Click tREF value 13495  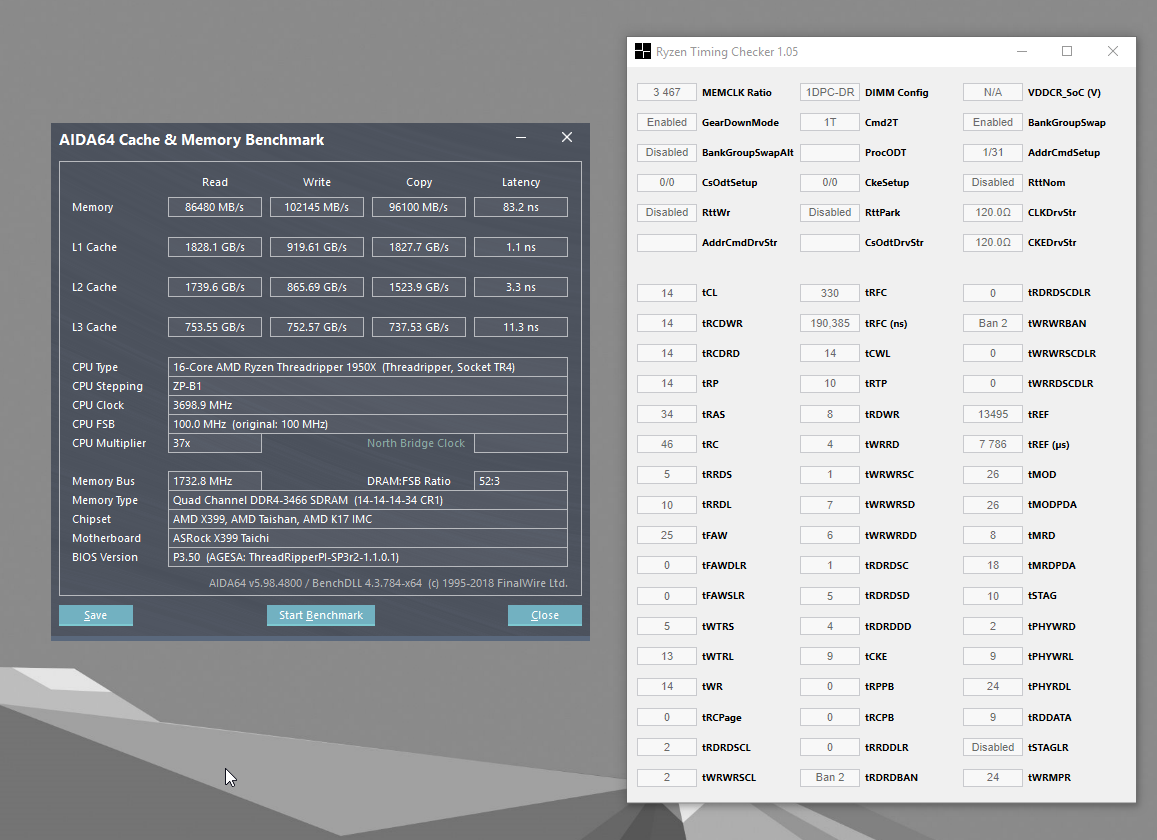click(993, 414)
